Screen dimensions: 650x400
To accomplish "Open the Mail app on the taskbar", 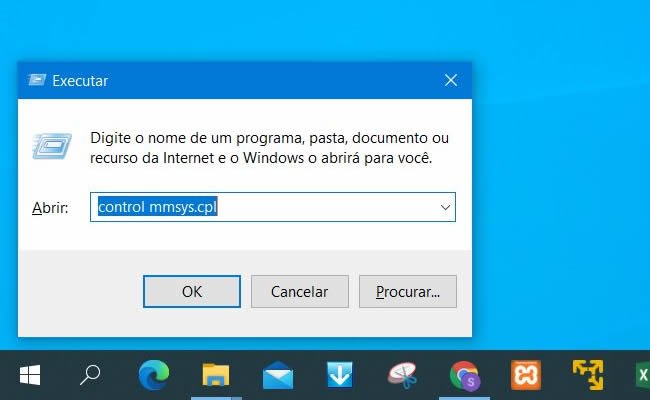I will 278,375.
